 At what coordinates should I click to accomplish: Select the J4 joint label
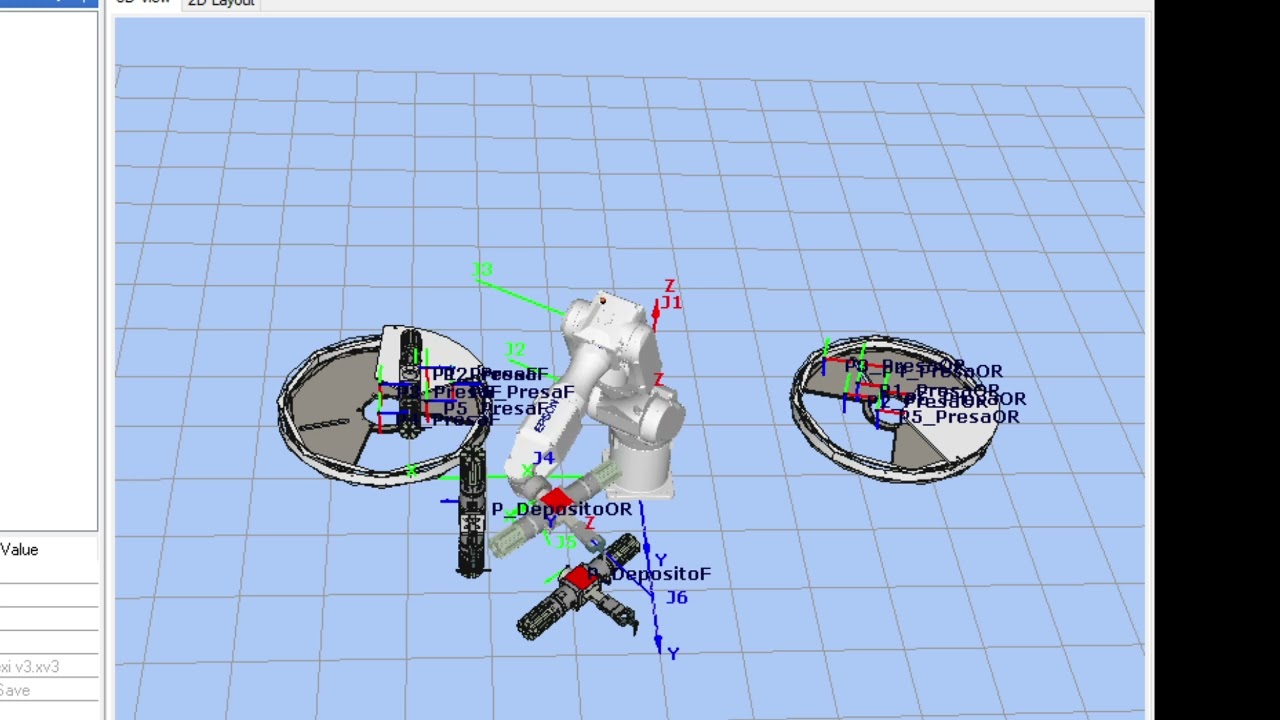pyautogui.click(x=543, y=458)
